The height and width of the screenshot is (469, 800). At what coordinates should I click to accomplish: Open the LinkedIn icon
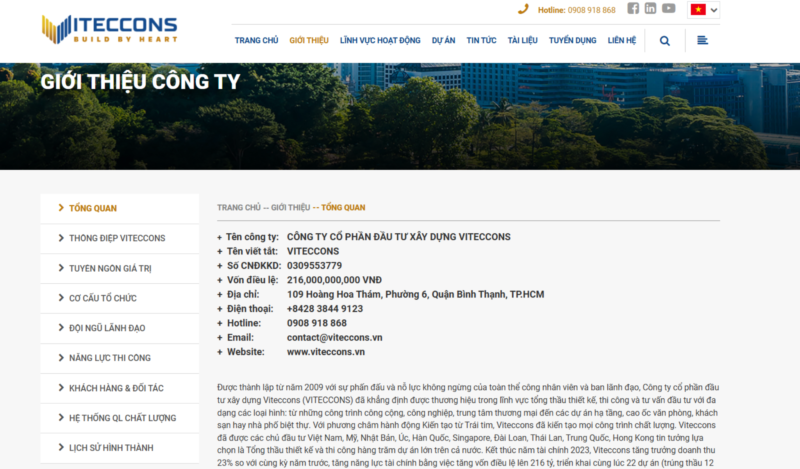click(651, 8)
